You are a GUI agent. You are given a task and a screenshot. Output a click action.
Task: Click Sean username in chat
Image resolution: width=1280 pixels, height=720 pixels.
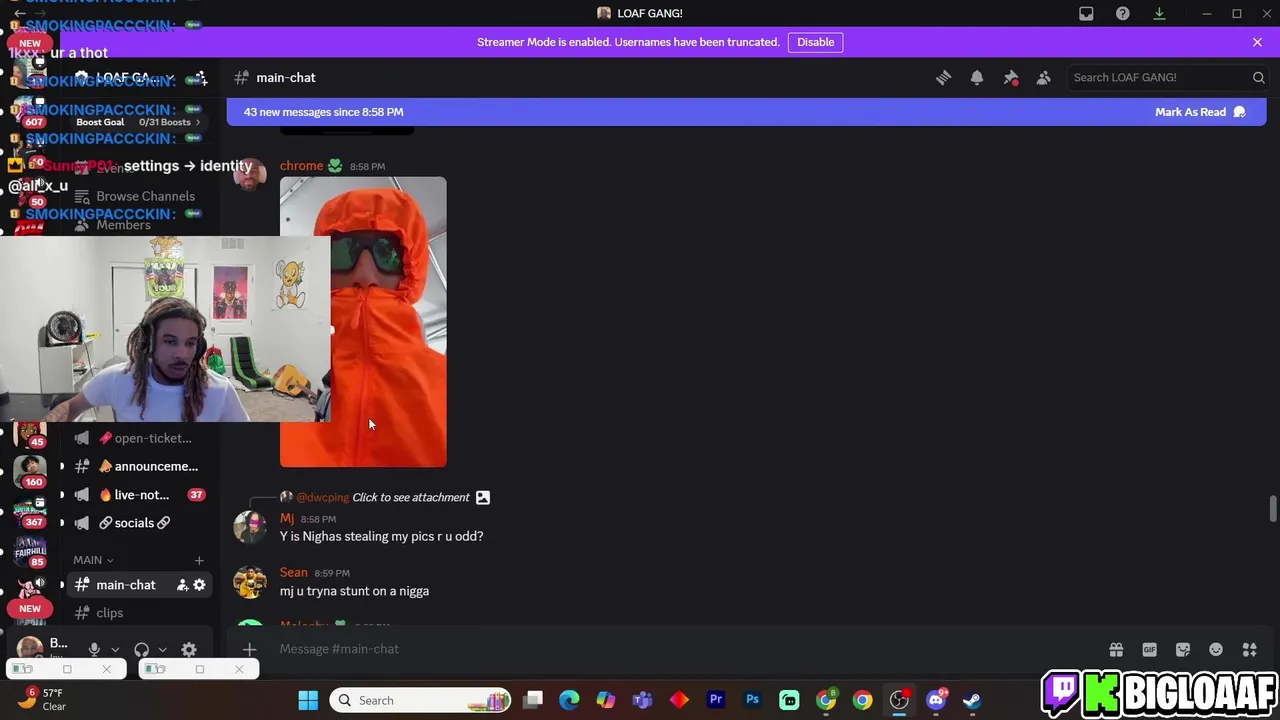[x=293, y=573]
